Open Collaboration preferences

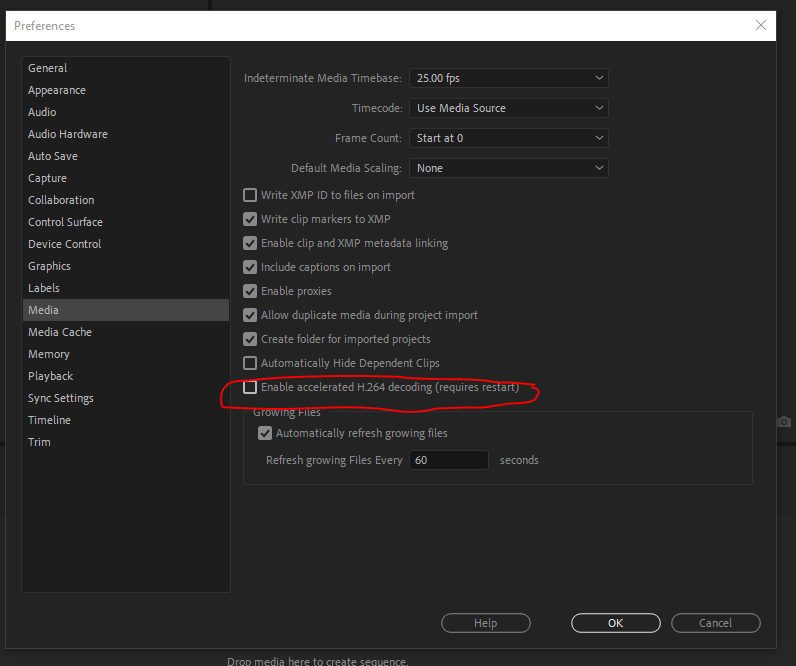pyautogui.click(x=126, y=200)
